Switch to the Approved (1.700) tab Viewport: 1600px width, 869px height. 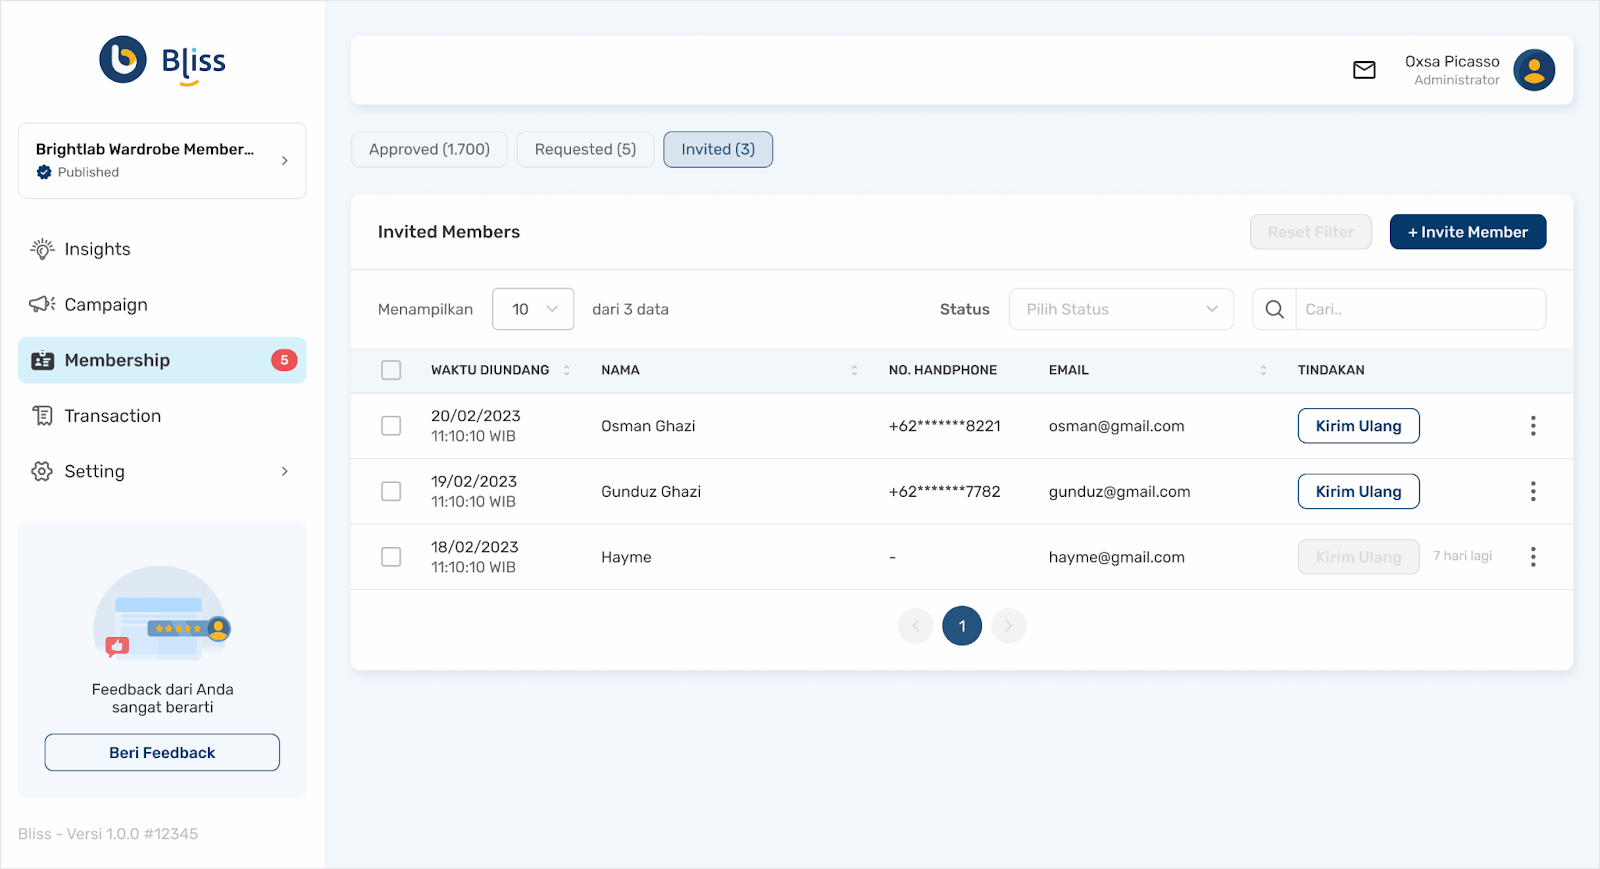pos(429,149)
